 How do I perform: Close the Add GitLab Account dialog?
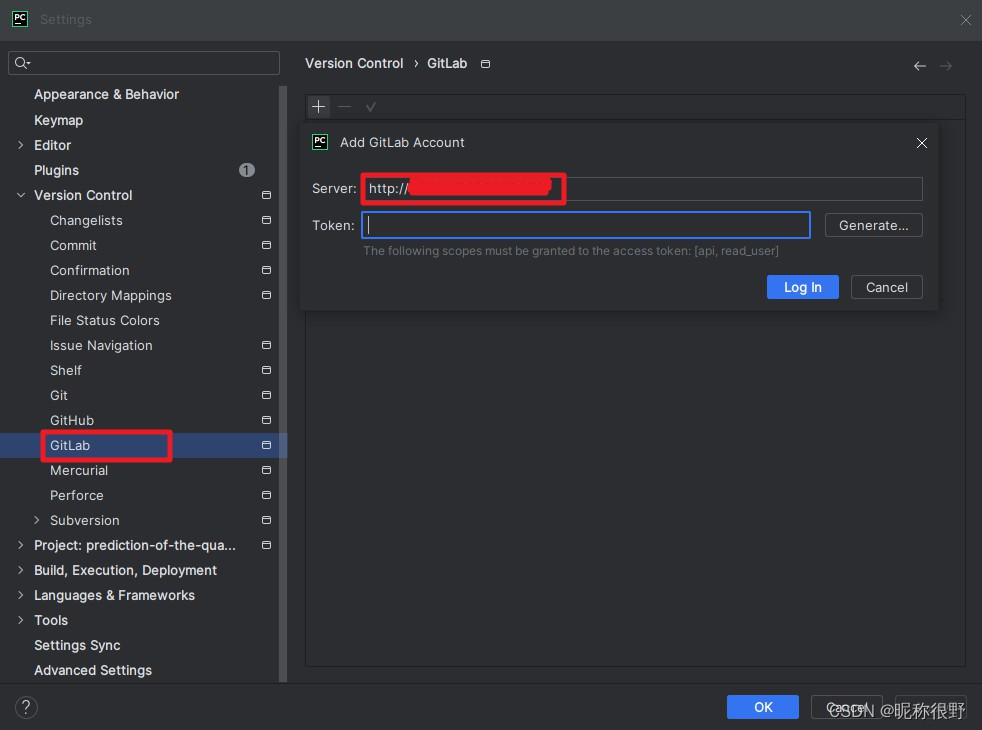coord(922,143)
